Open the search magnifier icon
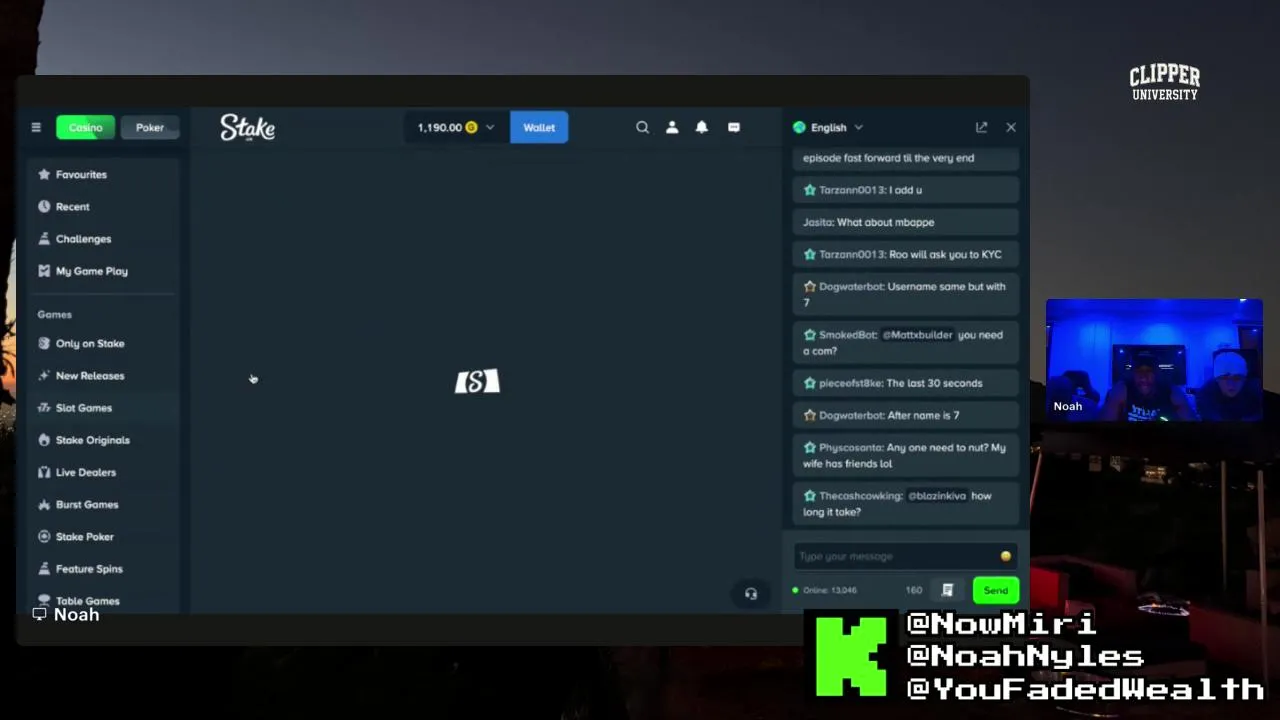Image resolution: width=1280 pixels, height=720 pixels. (x=642, y=127)
